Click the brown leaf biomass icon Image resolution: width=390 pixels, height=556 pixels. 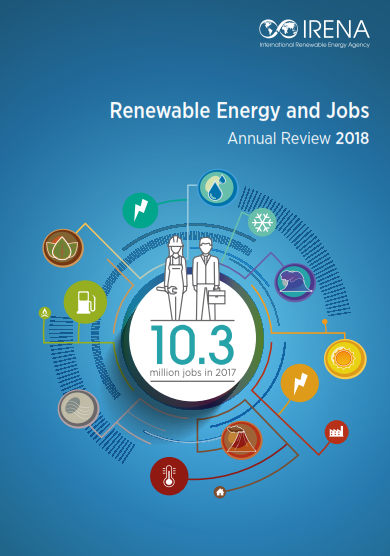(x=63, y=248)
